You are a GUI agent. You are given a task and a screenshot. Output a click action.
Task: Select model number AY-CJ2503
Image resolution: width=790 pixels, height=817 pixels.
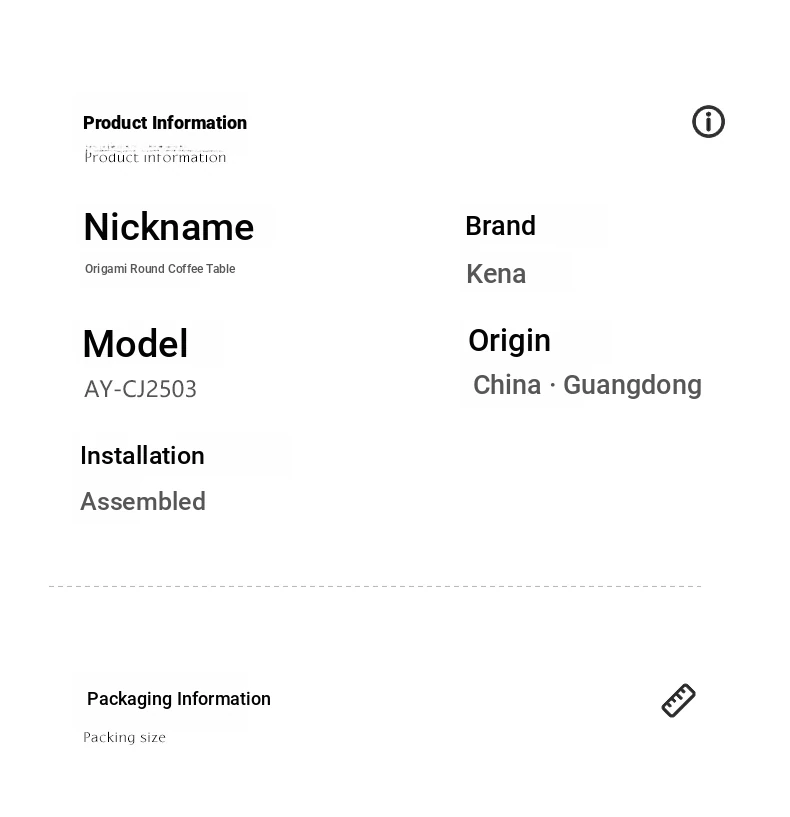click(x=140, y=389)
